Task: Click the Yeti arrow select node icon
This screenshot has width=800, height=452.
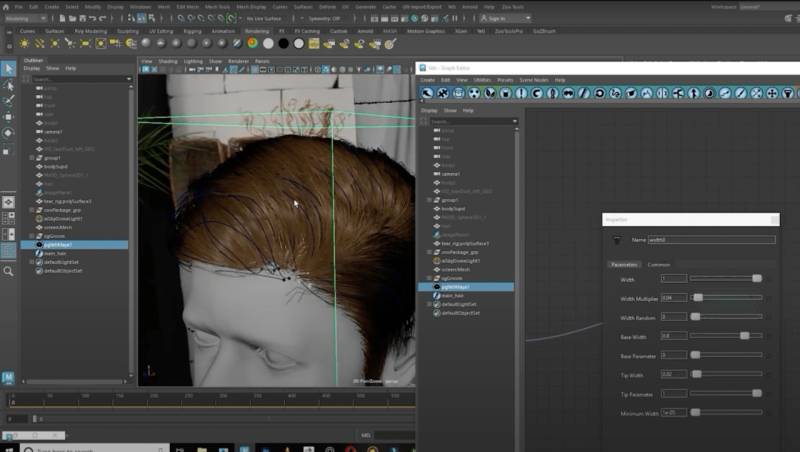Action: click(x=427, y=93)
